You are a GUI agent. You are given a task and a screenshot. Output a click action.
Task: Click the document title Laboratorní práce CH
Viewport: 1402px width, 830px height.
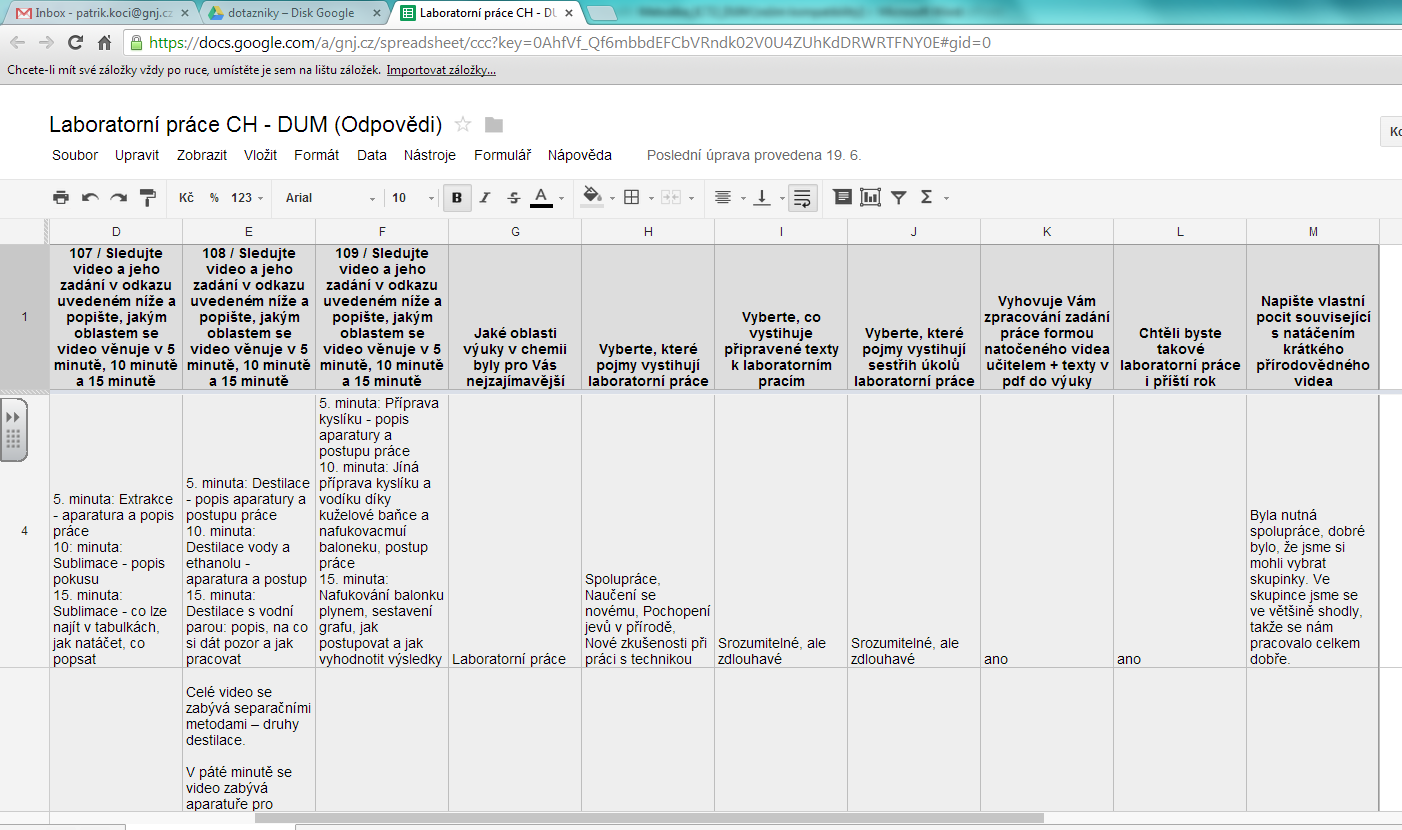pyautogui.click(x=245, y=125)
